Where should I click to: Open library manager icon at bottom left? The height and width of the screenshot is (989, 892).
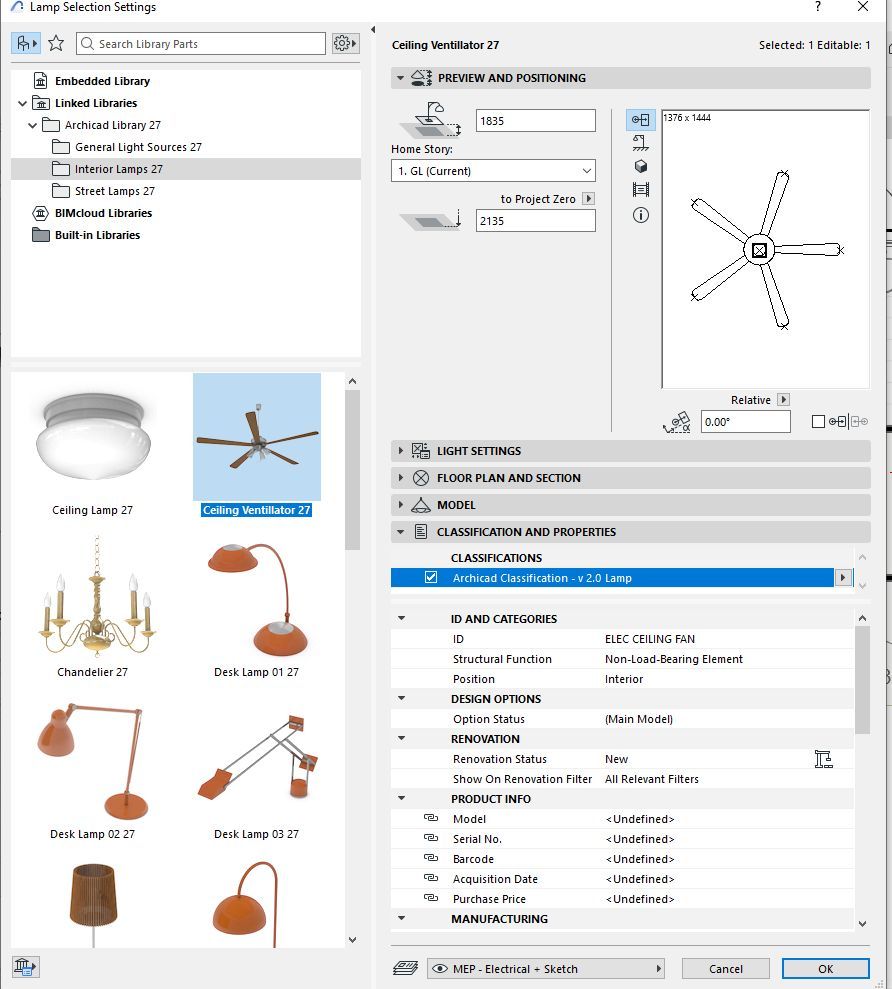click(25, 966)
